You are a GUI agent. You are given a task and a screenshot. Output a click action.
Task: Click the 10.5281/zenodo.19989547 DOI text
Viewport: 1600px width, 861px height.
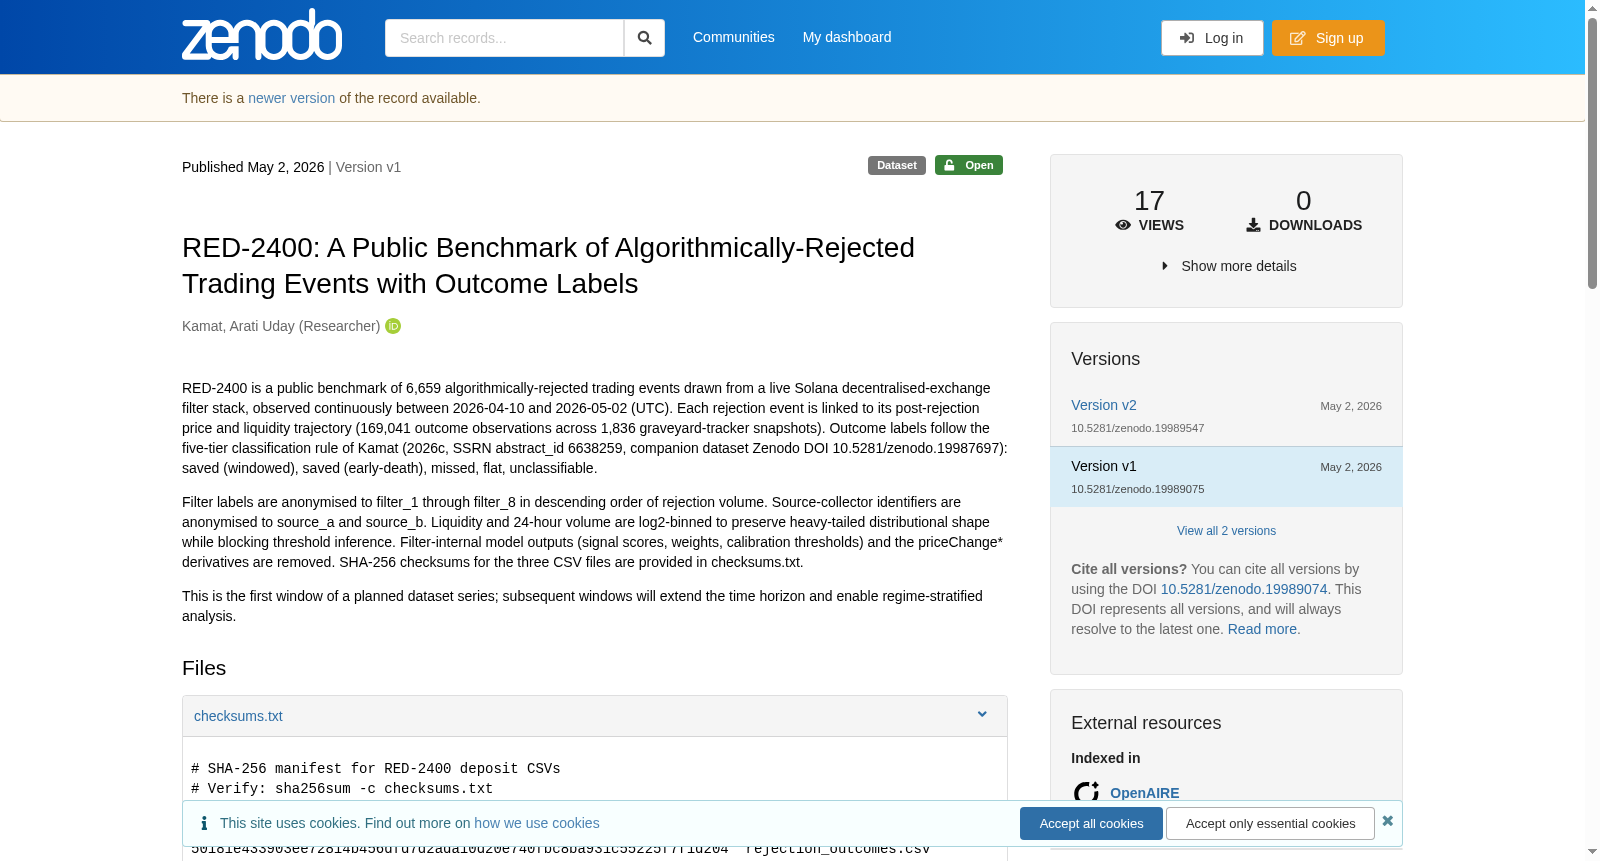click(x=1137, y=428)
